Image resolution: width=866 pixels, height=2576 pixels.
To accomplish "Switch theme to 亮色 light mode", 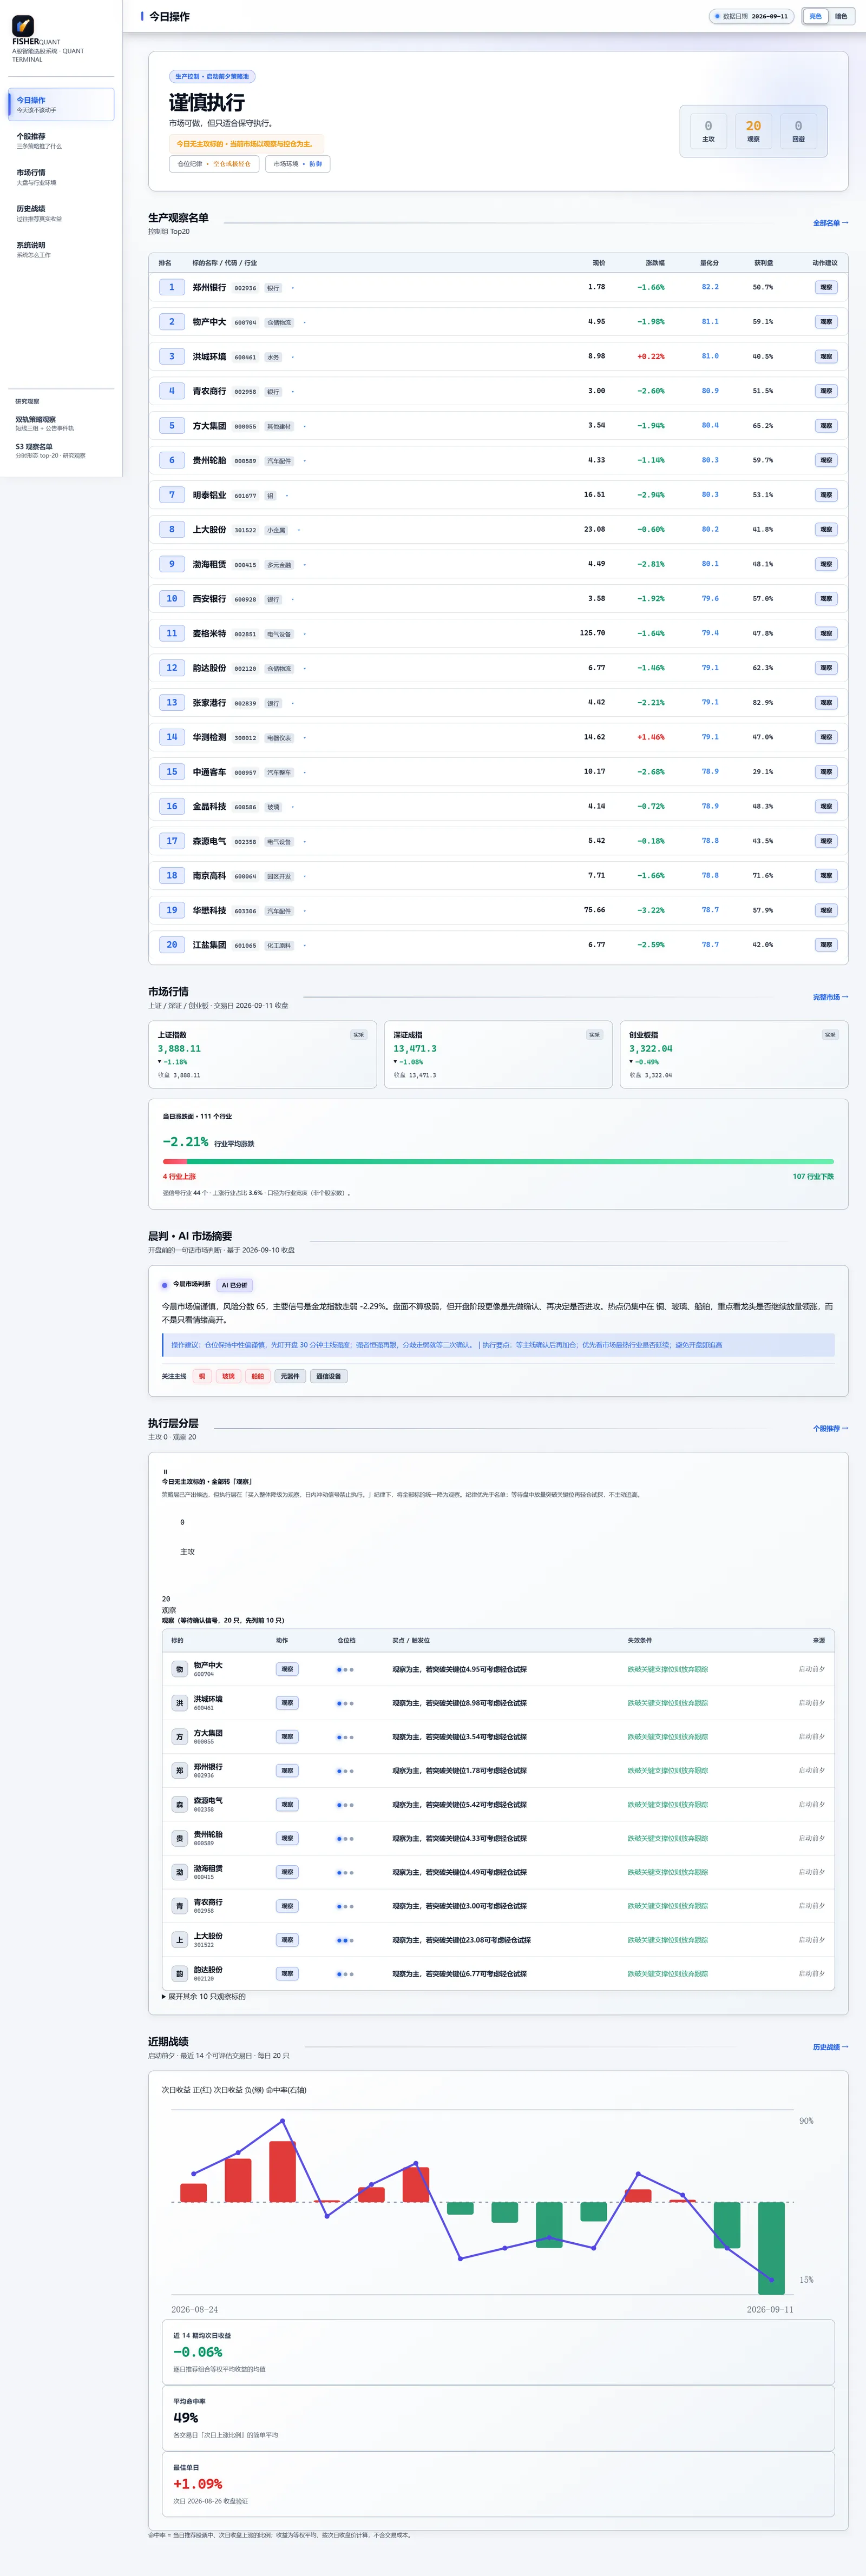I will [x=815, y=16].
